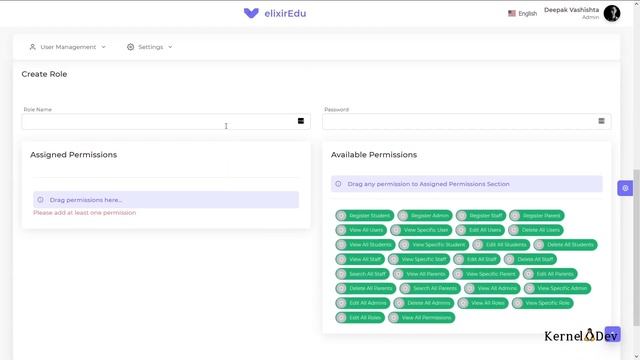Click the circular icon on the Edit All Students chip
The image size is (640, 360).
pyautogui.click(x=478, y=244)
